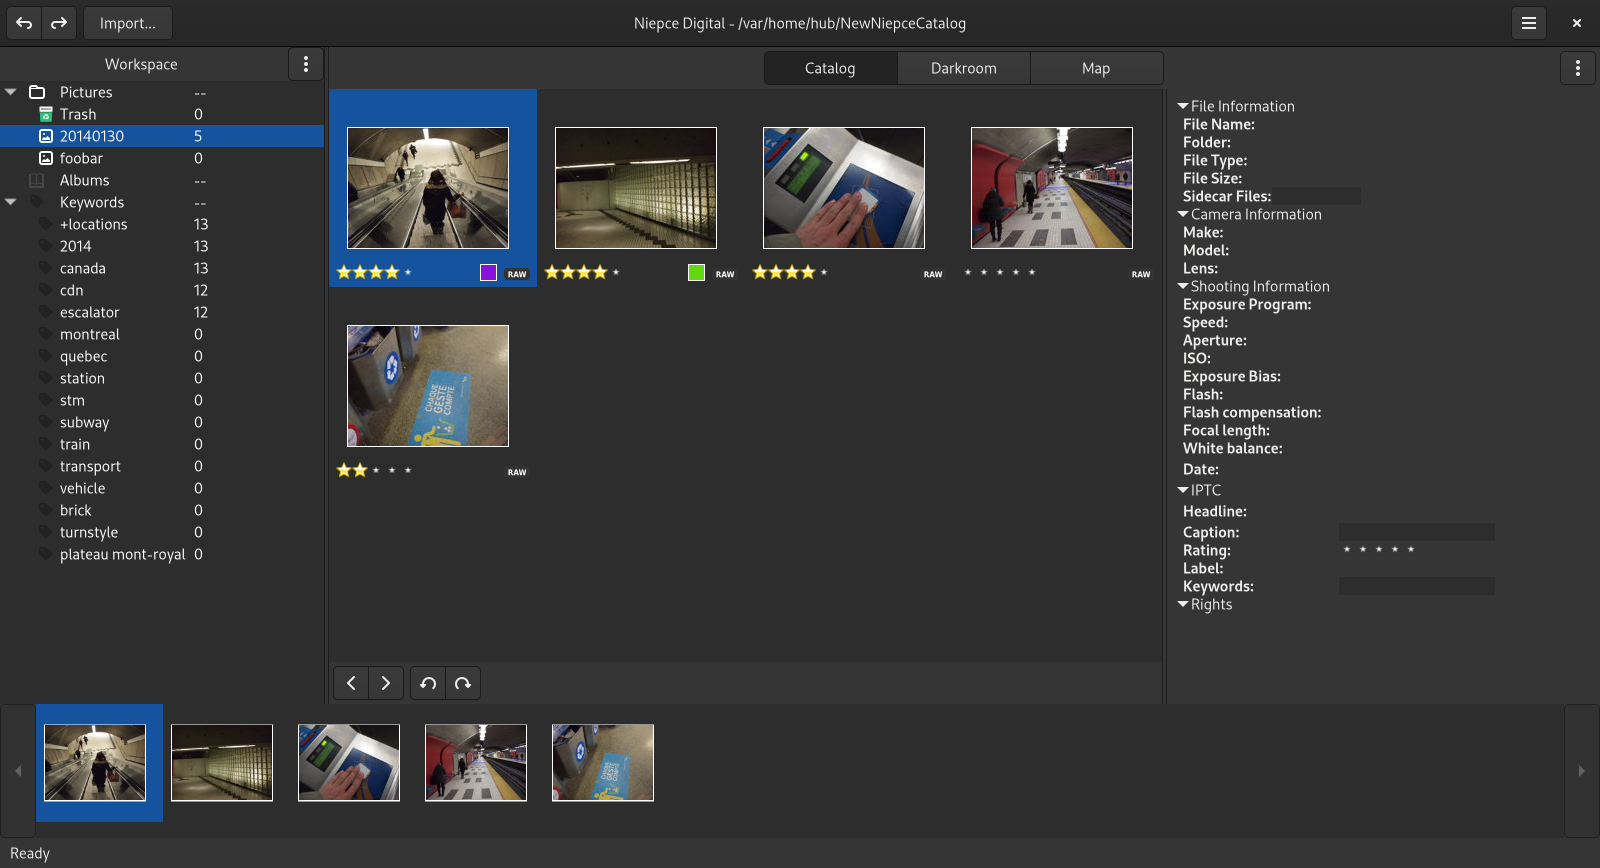This screenshot has width=1600, height=868.
Task: Click RAW badge on platform photo
Action: click(1141, 274)
